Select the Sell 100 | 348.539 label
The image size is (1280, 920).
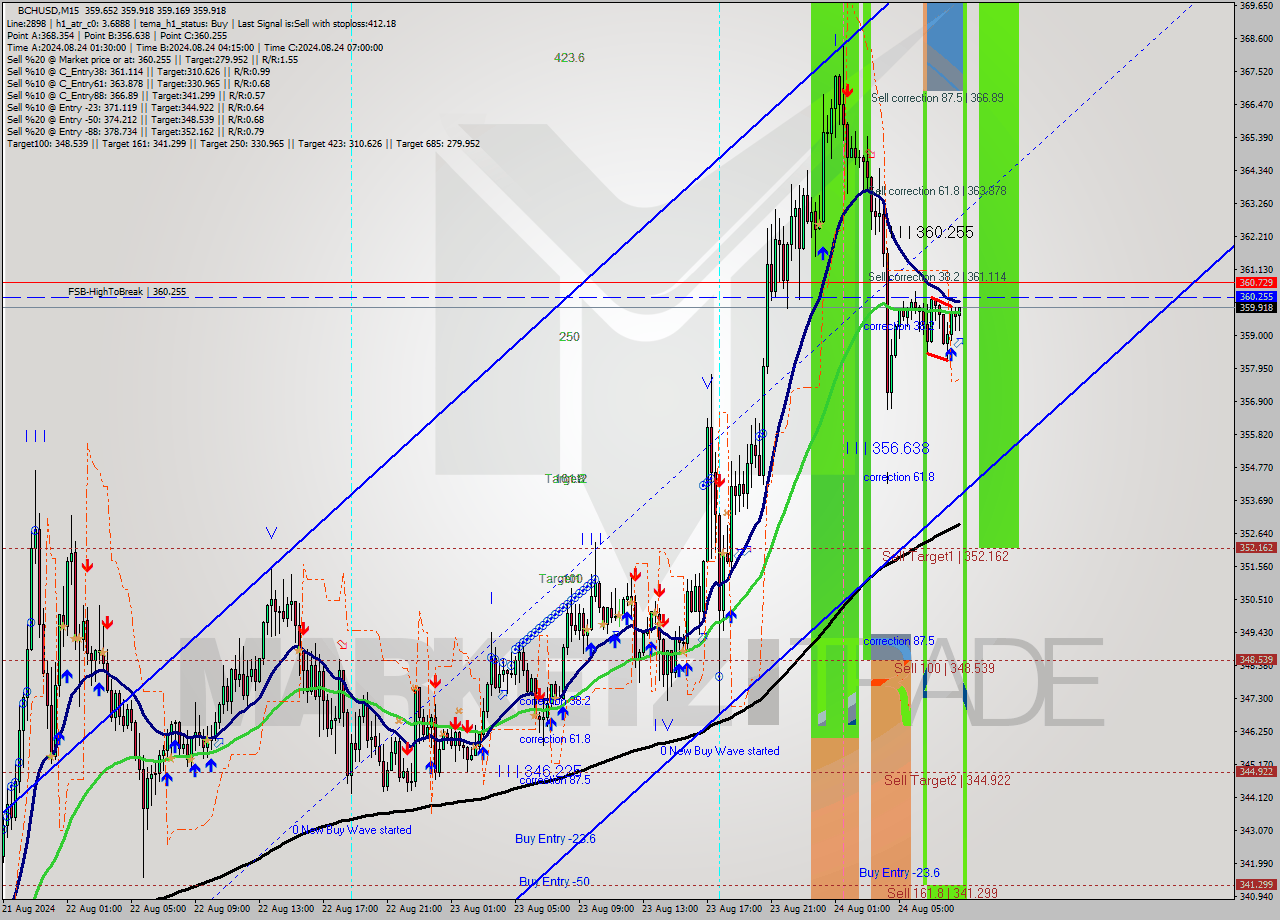coord(944,668)
